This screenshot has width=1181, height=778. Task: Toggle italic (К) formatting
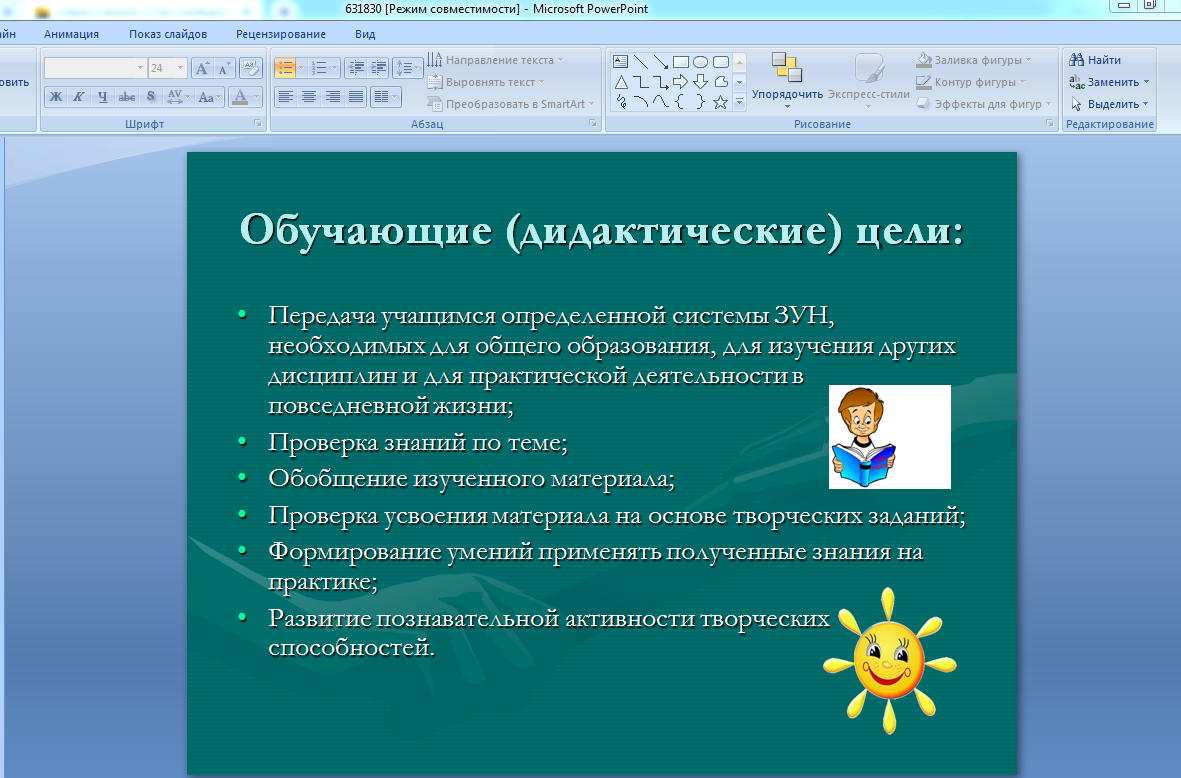pyautogui.click(x=78, y=96)
